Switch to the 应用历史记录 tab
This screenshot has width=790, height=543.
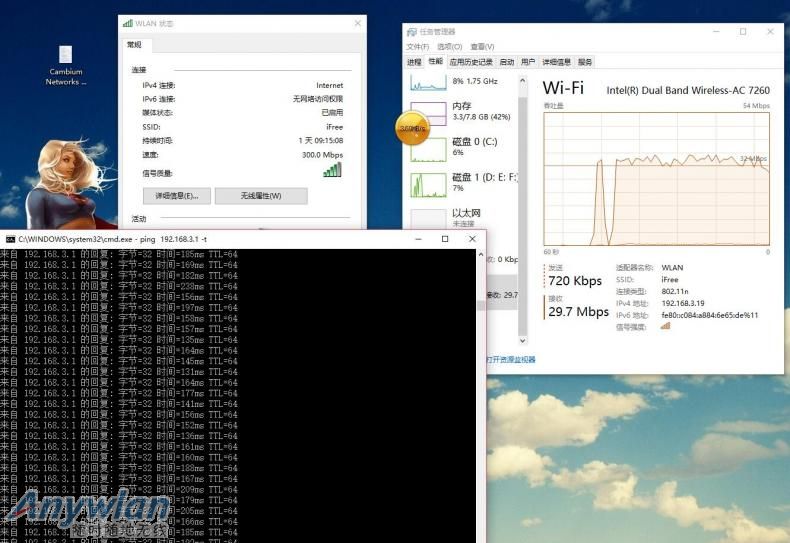click(x=471, y=62)
